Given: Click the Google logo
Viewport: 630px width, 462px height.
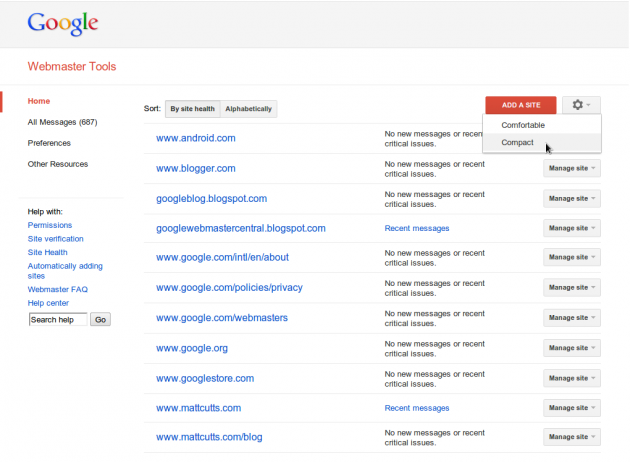Looking at the screenshot, I should 63,23.
